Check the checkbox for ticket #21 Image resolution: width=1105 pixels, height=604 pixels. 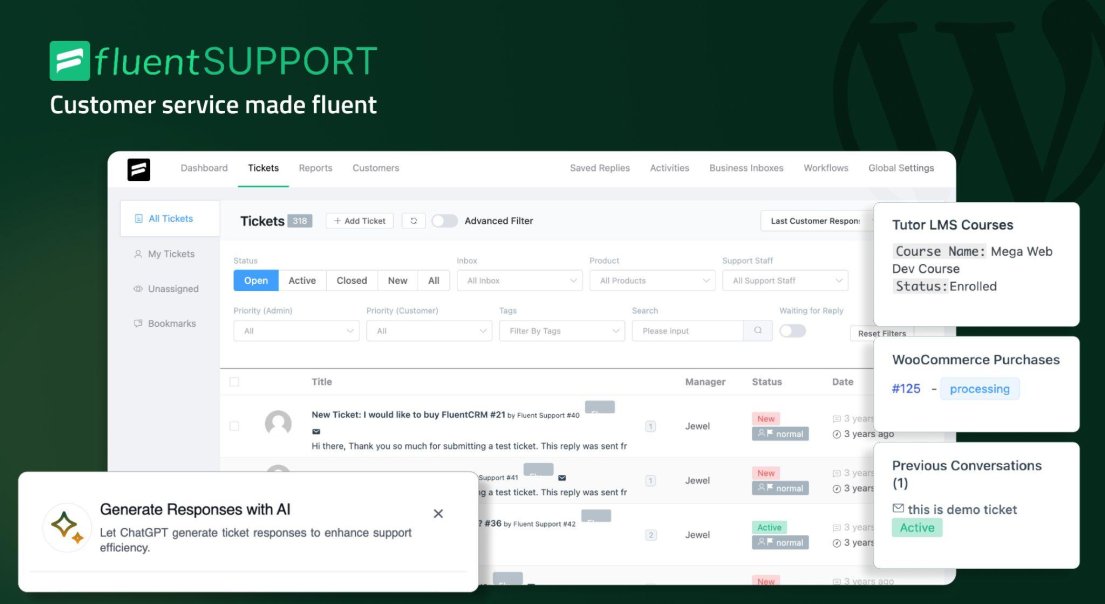tap(234, 426)
